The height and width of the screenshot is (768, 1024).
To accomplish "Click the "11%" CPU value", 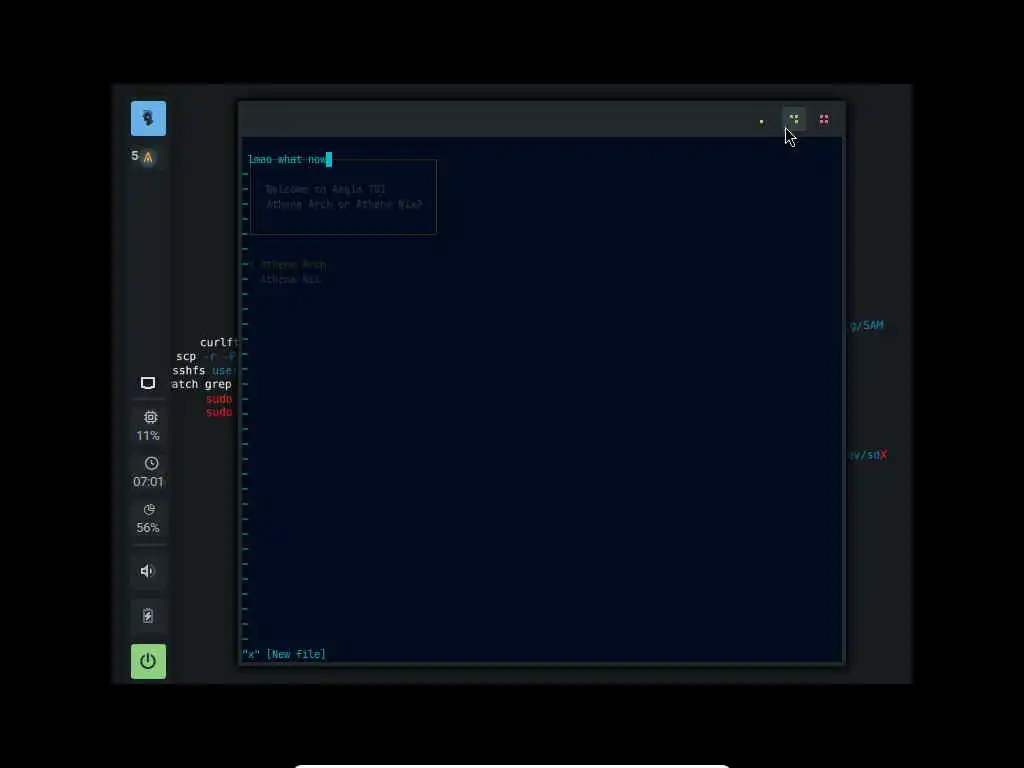I will (x=148, y=436).
